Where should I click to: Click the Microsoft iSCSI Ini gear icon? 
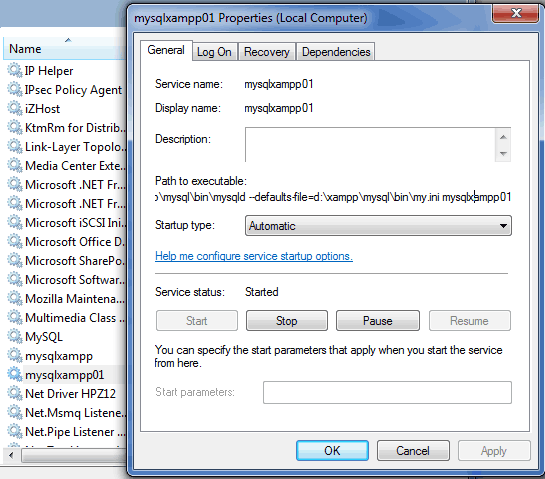(x=15, y=222)
